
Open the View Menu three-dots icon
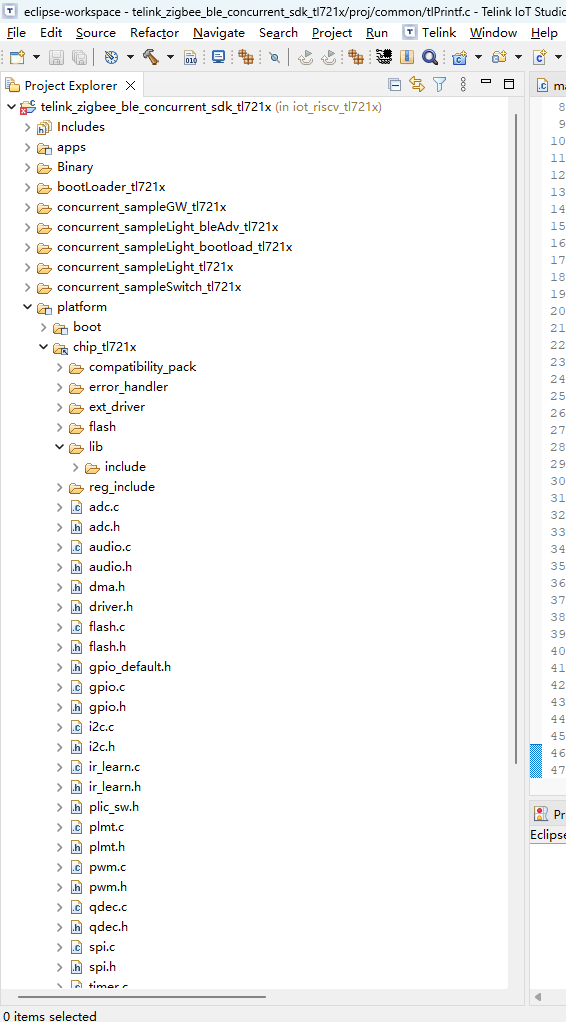coord(463,85)
